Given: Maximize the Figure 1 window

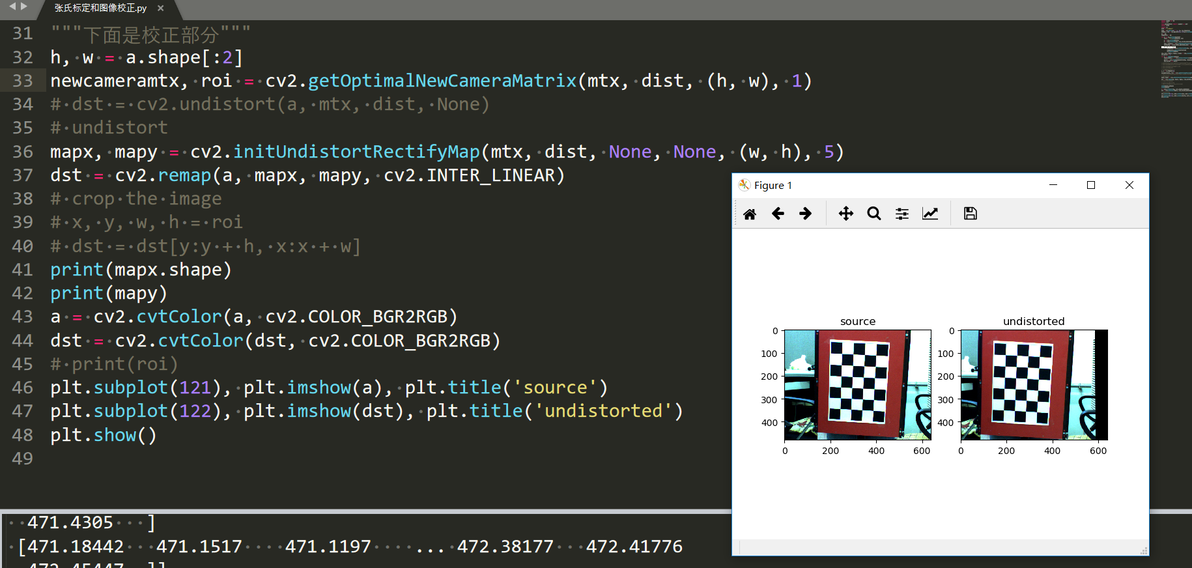Looking at the screenshot, I should coord(1091,186).
